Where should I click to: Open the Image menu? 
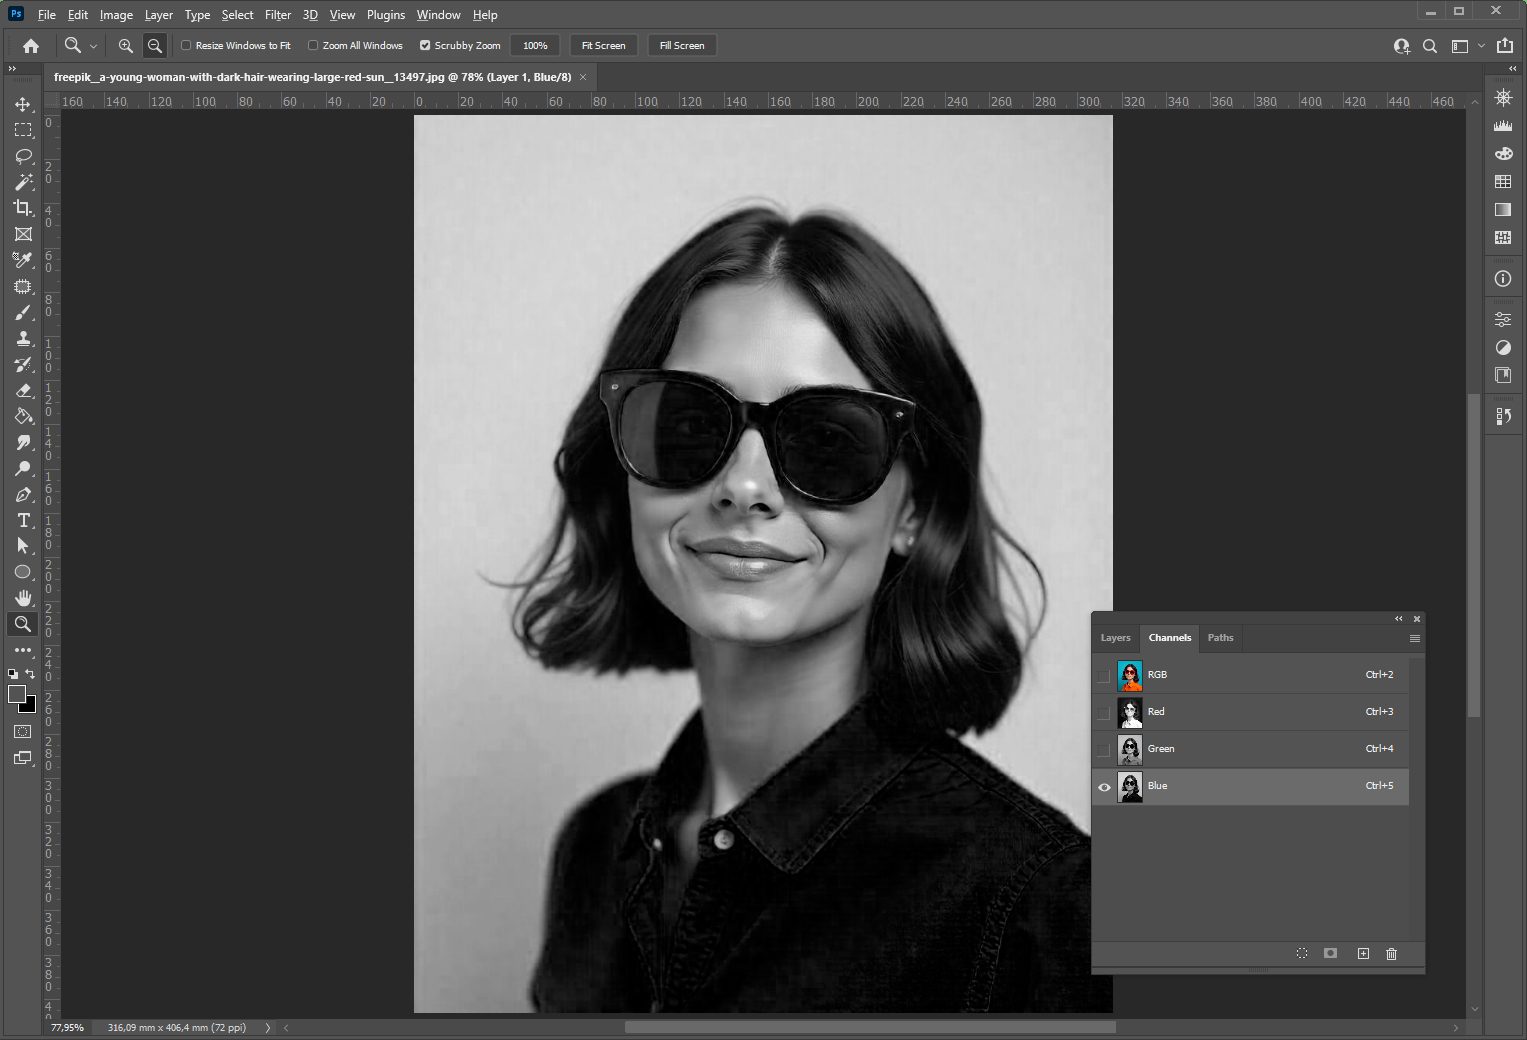click(x=116, y=15)
